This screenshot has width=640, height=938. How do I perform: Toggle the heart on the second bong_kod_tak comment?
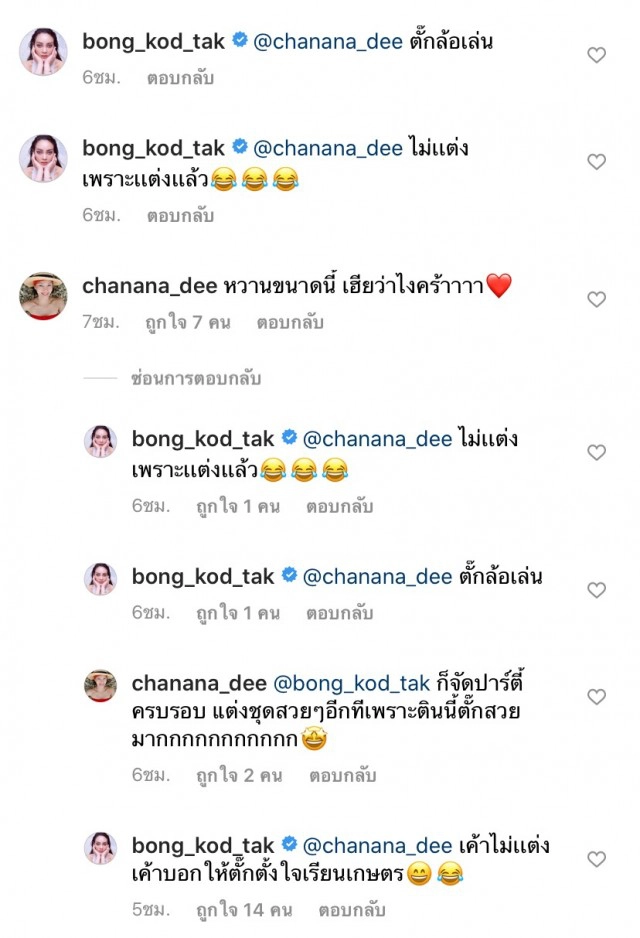tap(597, 161)
